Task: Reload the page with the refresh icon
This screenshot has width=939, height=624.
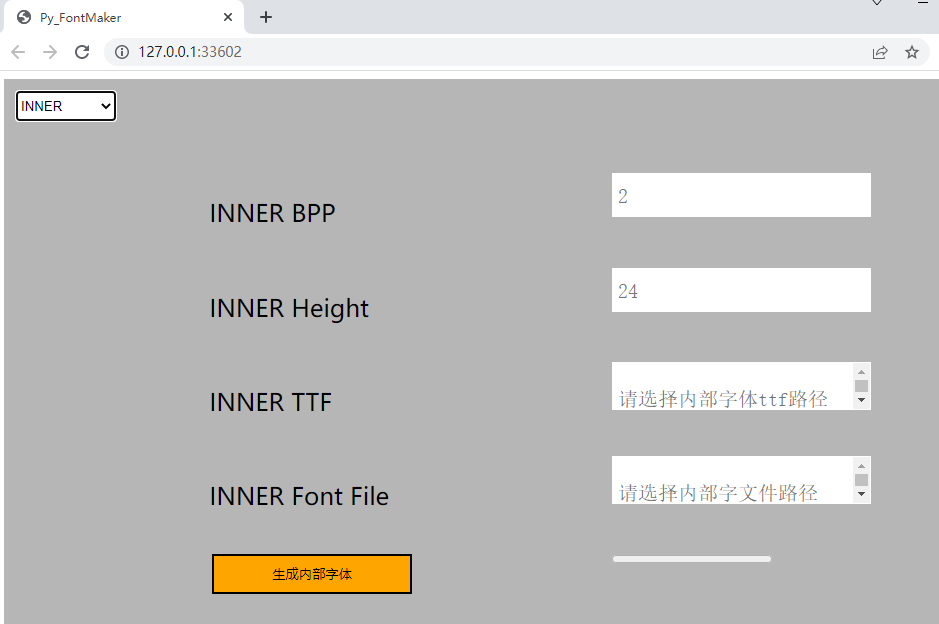Action: pos(82,52)
